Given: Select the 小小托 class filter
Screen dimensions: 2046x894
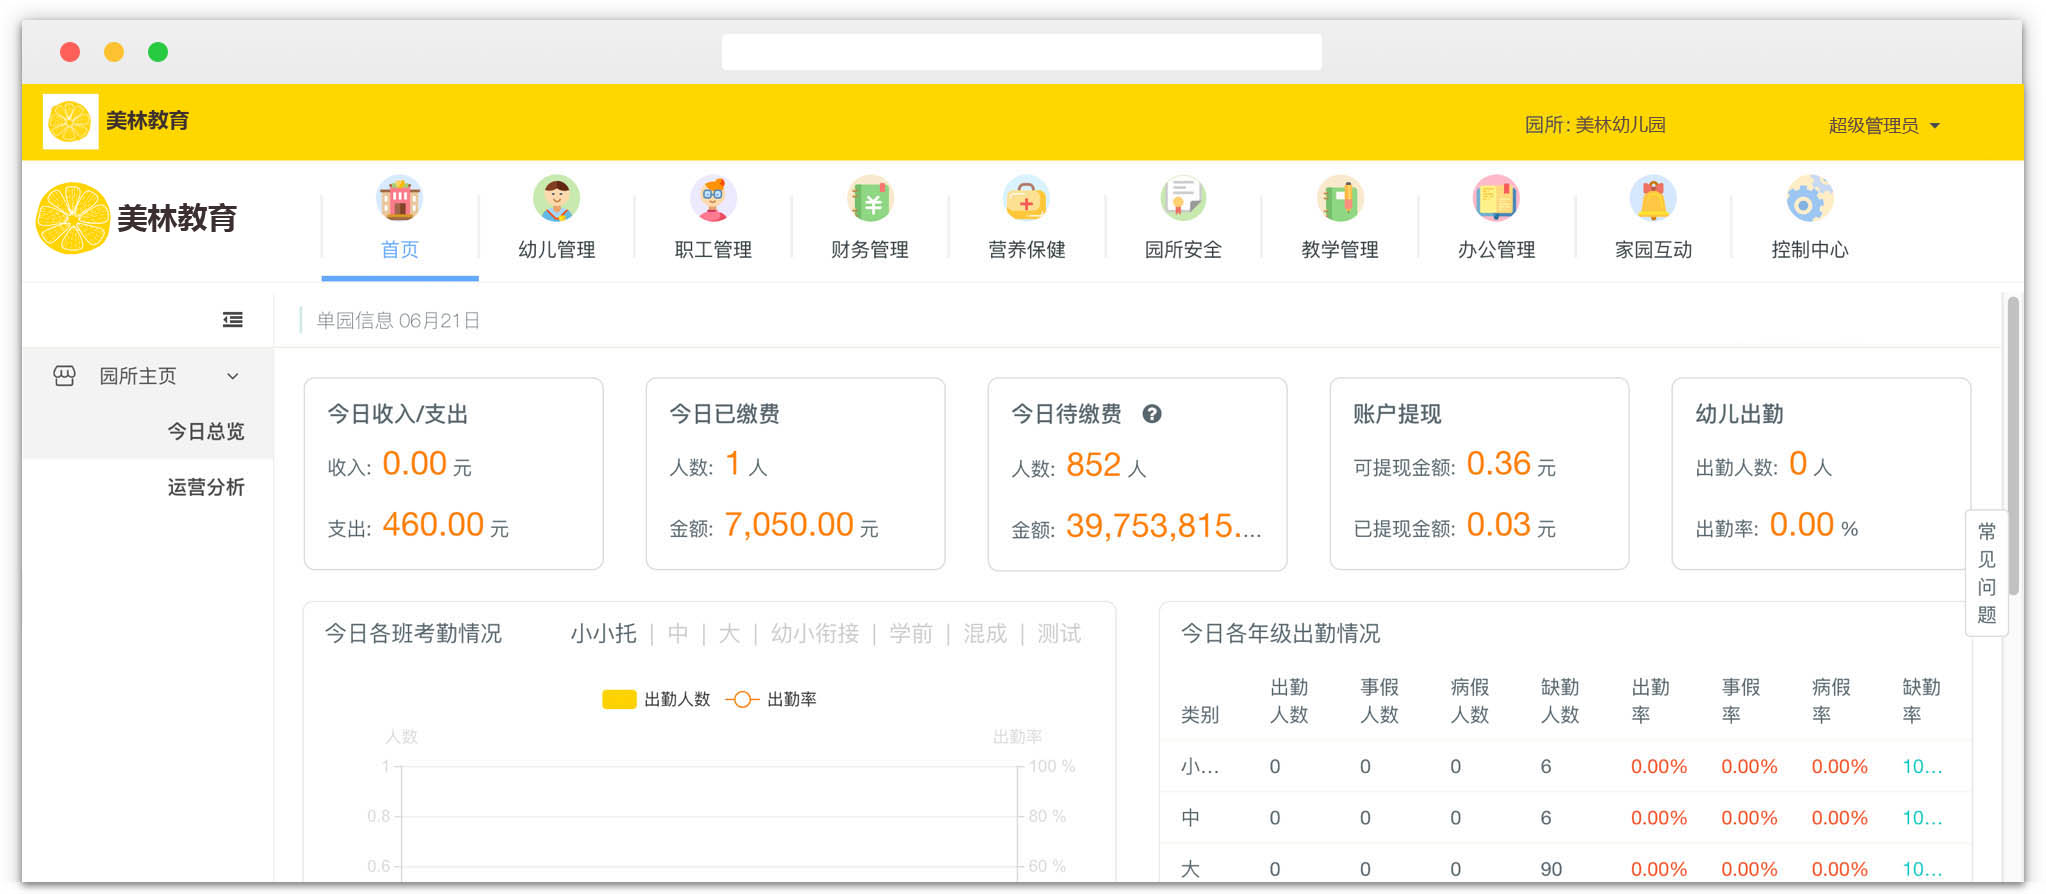Looking at the screenshot, I should click(x=604, y=634).
